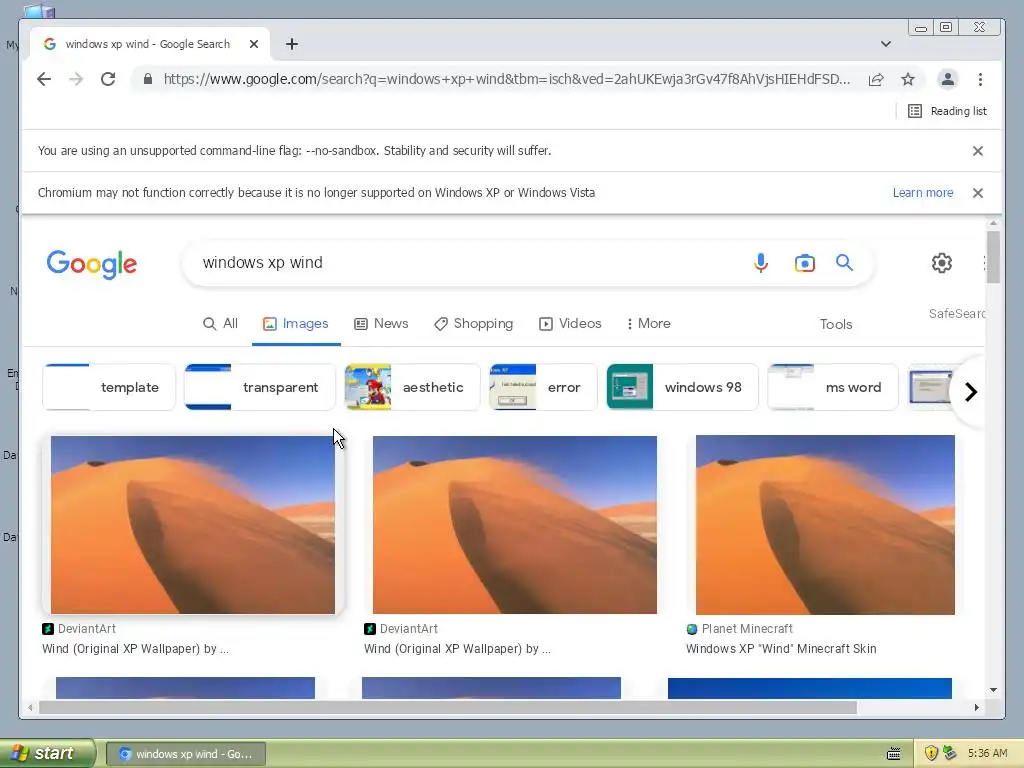This screenshot has height=768, width=1024.
Task: Filter by 'error' chip
Action: click(543, 387)
